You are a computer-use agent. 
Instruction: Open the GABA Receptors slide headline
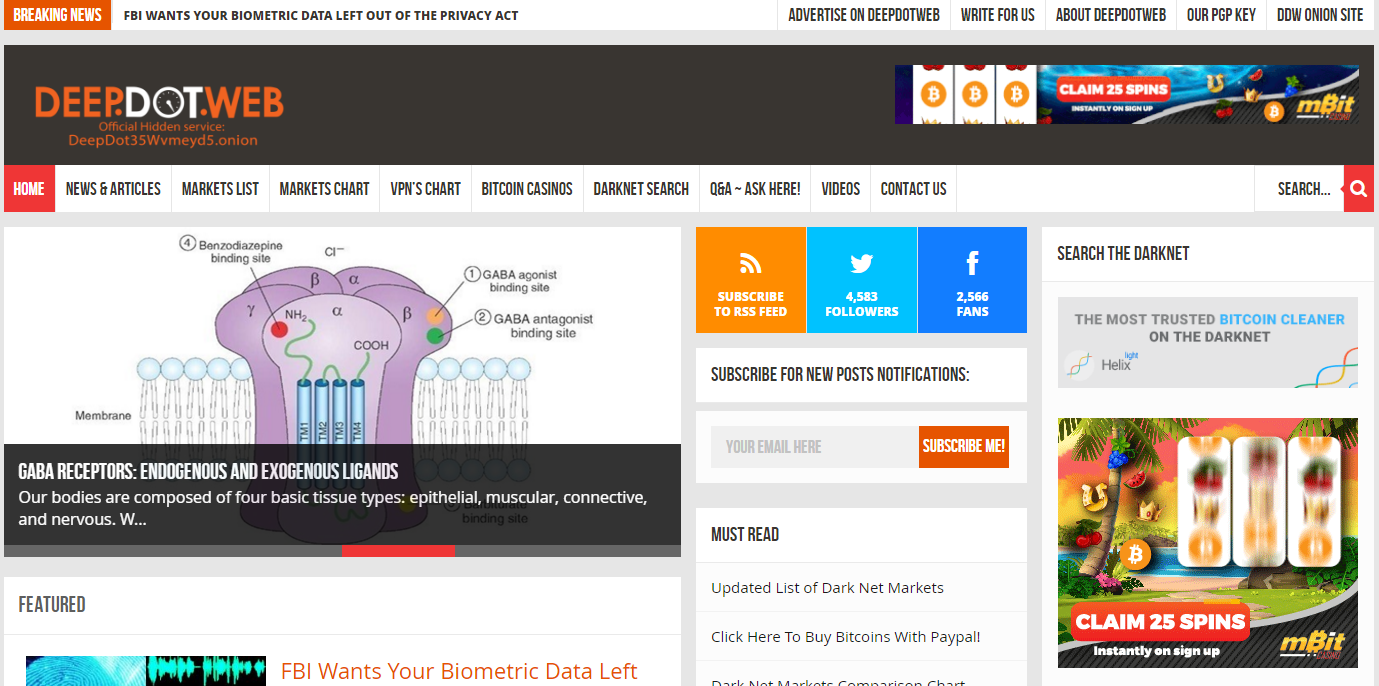coord(208,472)
